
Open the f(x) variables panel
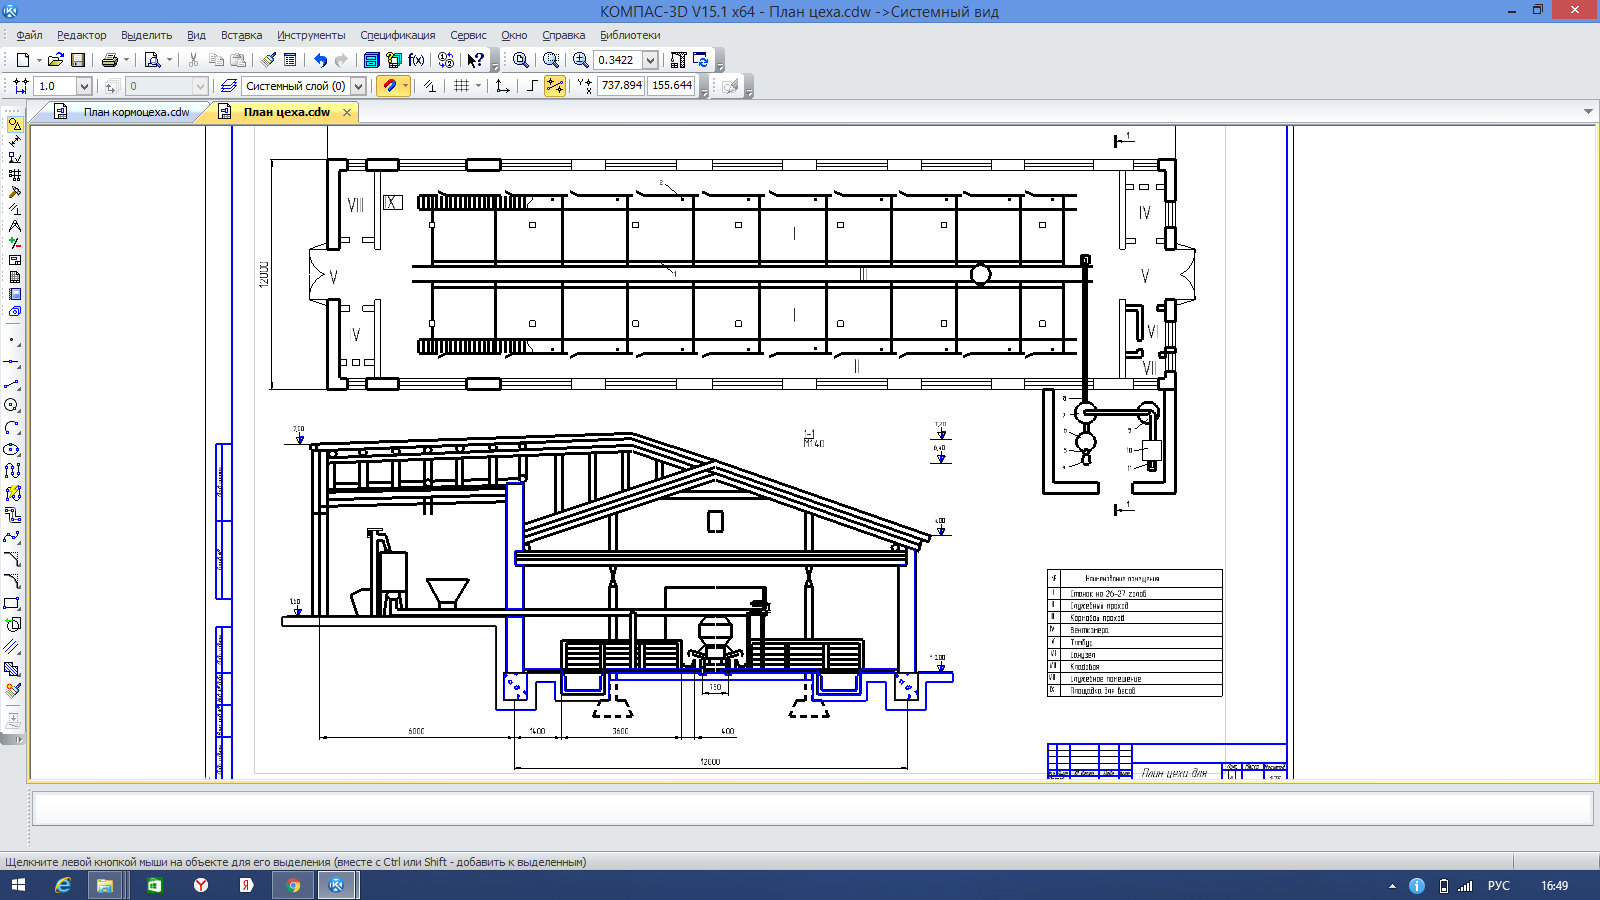pos(416,60)
